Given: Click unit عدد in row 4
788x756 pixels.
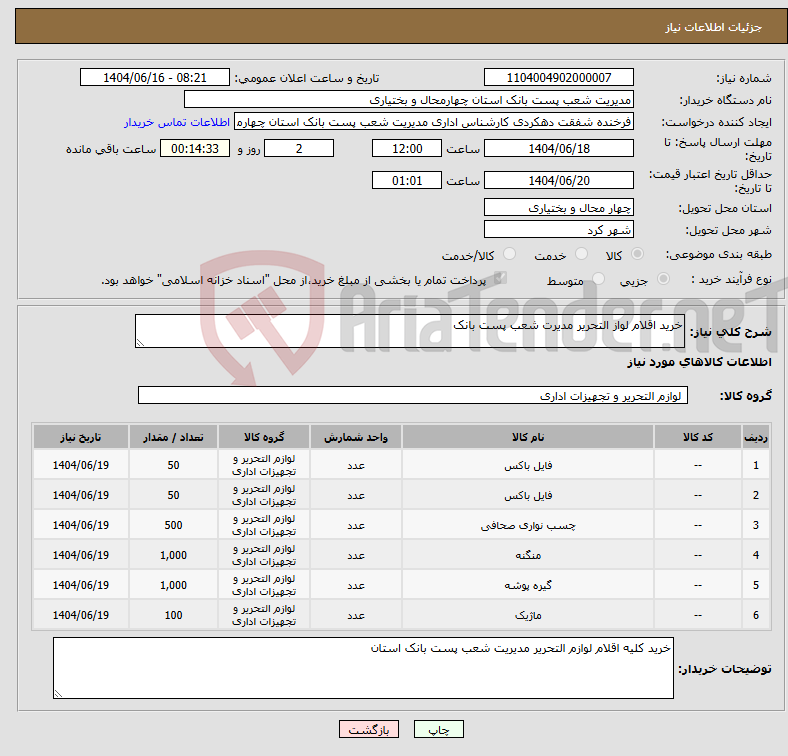Looking at the screenshot, I should pos(356,555).
